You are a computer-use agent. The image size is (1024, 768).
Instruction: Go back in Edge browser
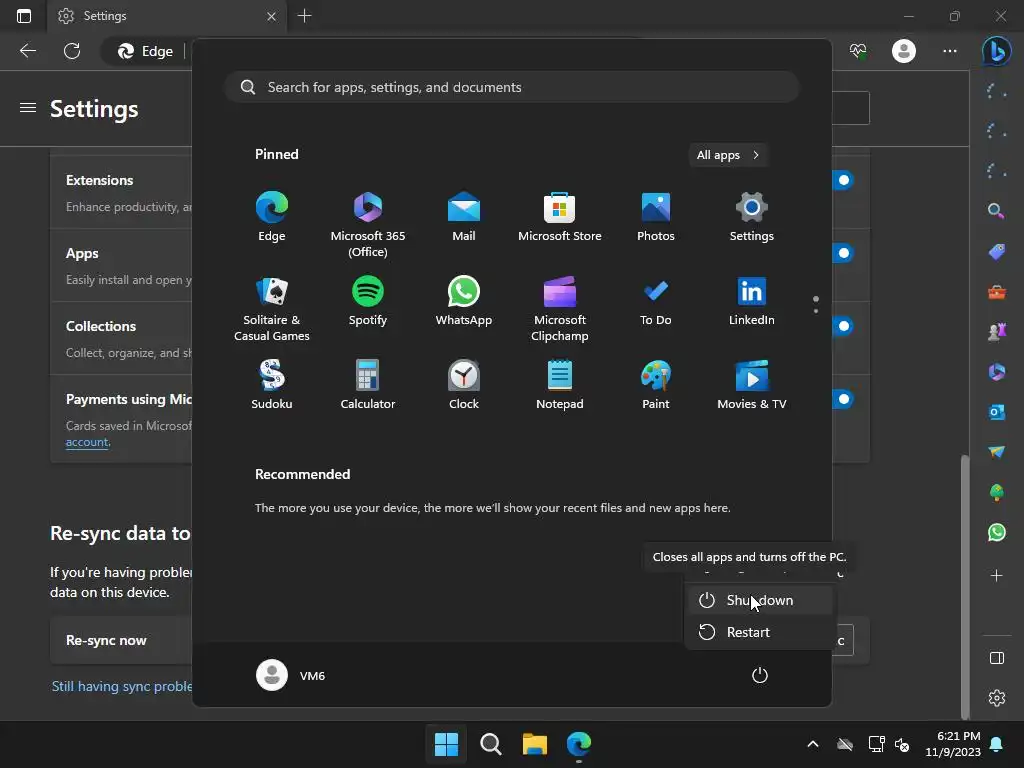pyautogui.click(x=27, y=51)
